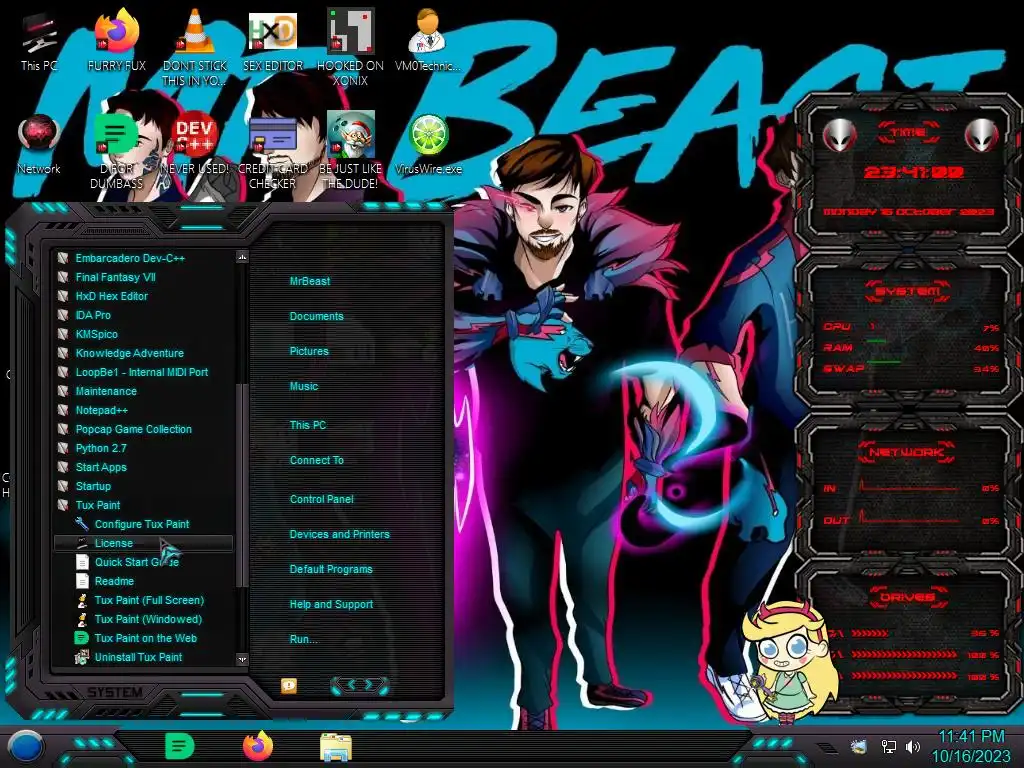Image resolution: width=1024 pixels, height=768 pixels.
Task: Click yellow shutdown icon in start menu
Action: [289, 685]
